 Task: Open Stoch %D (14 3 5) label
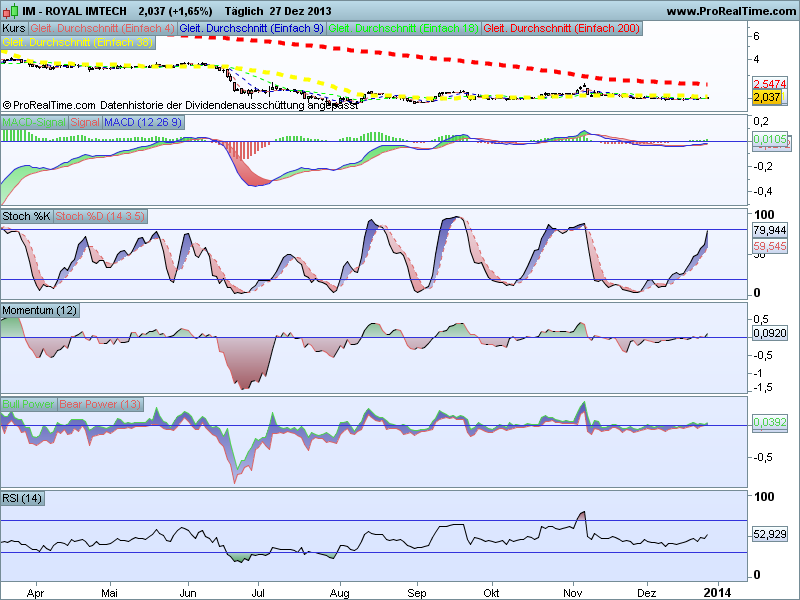point(100,216)
